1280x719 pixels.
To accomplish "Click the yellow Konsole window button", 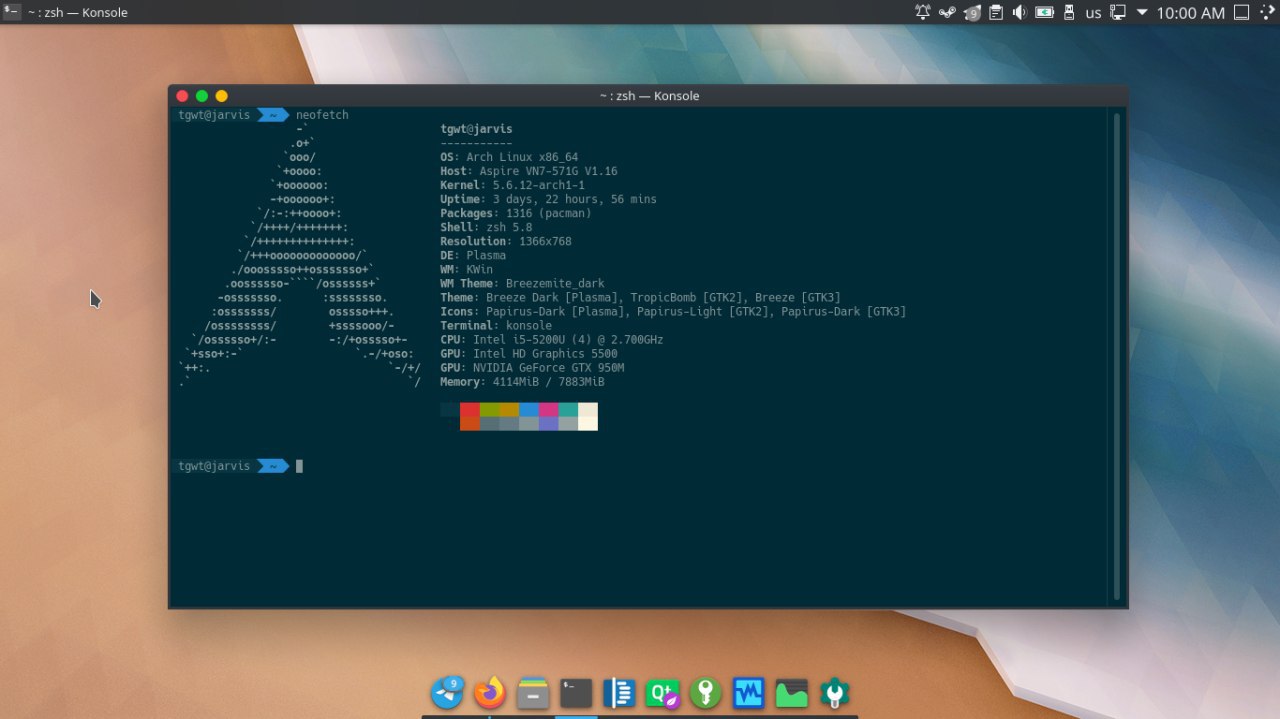I will [222, 96].
